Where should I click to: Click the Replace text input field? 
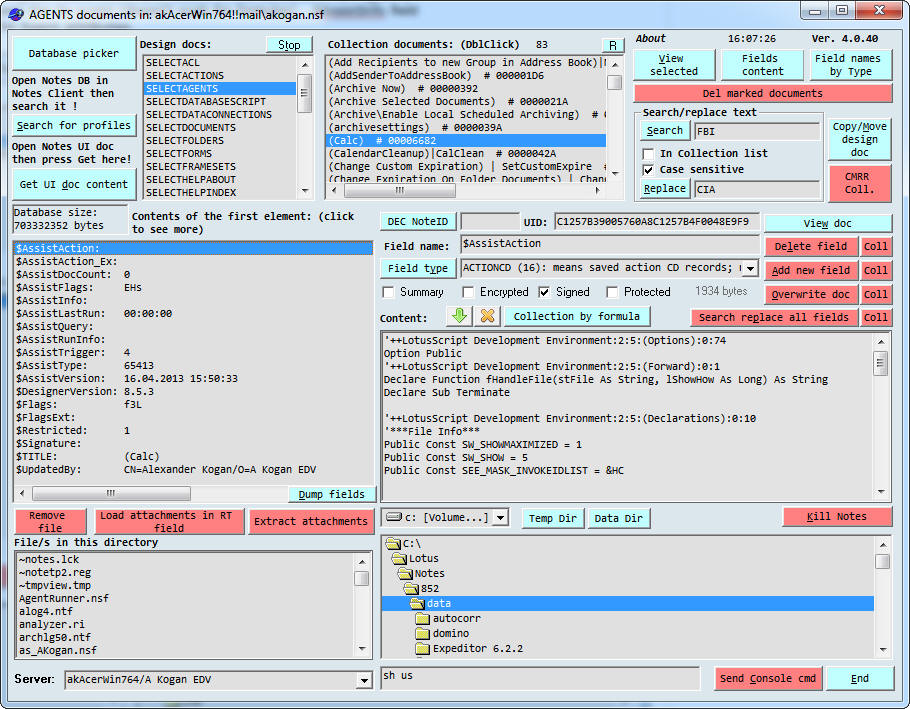(x=757, y=189)
